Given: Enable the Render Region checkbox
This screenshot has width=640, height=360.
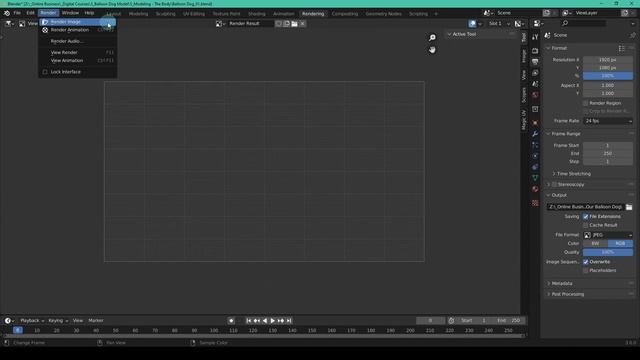Looking at the screenshot, I should (x=586, y=103).
